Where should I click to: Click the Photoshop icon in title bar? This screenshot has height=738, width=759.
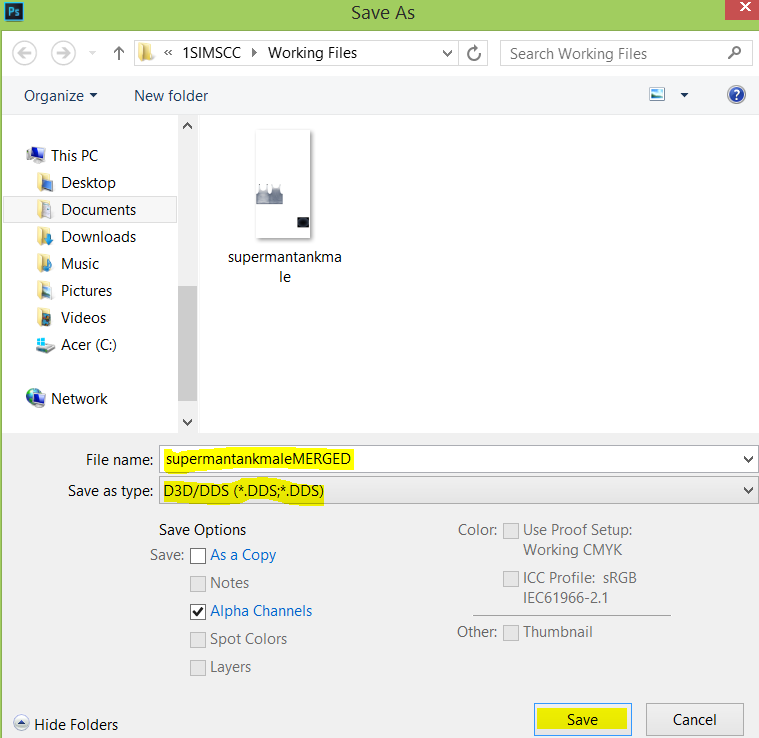[14, 11]
